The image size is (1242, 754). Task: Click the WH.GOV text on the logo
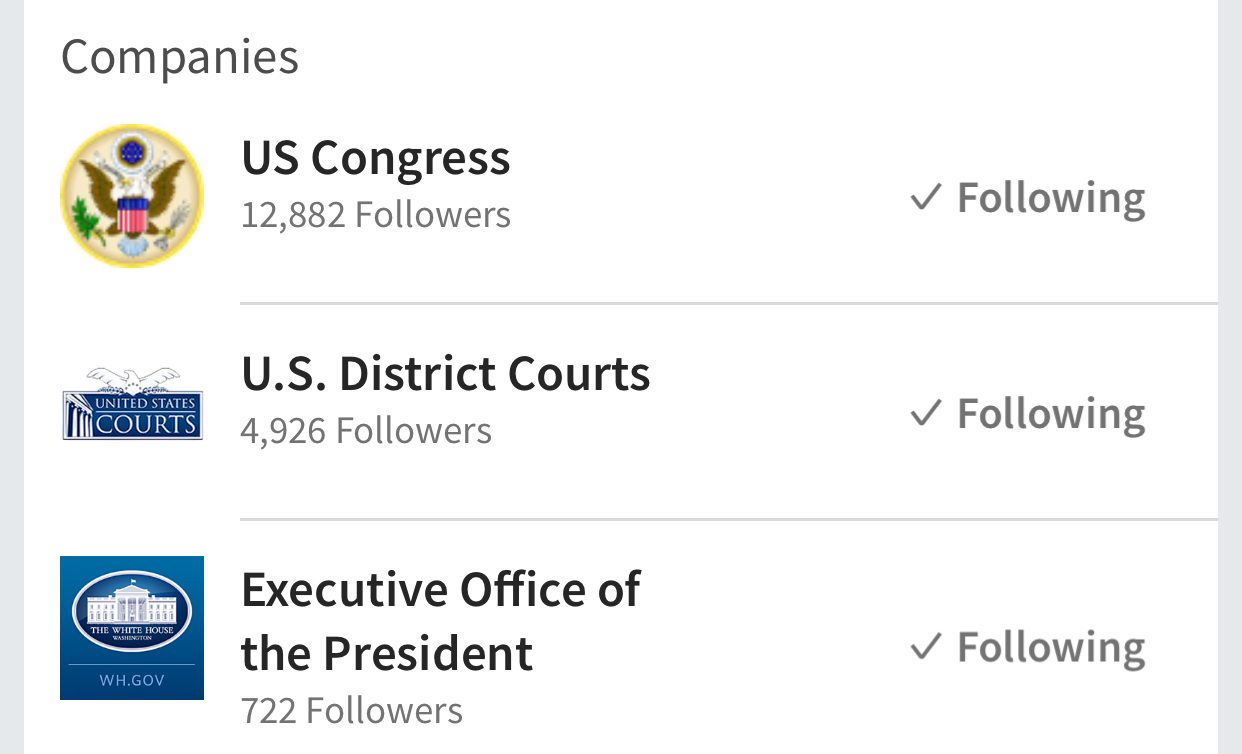132,681
